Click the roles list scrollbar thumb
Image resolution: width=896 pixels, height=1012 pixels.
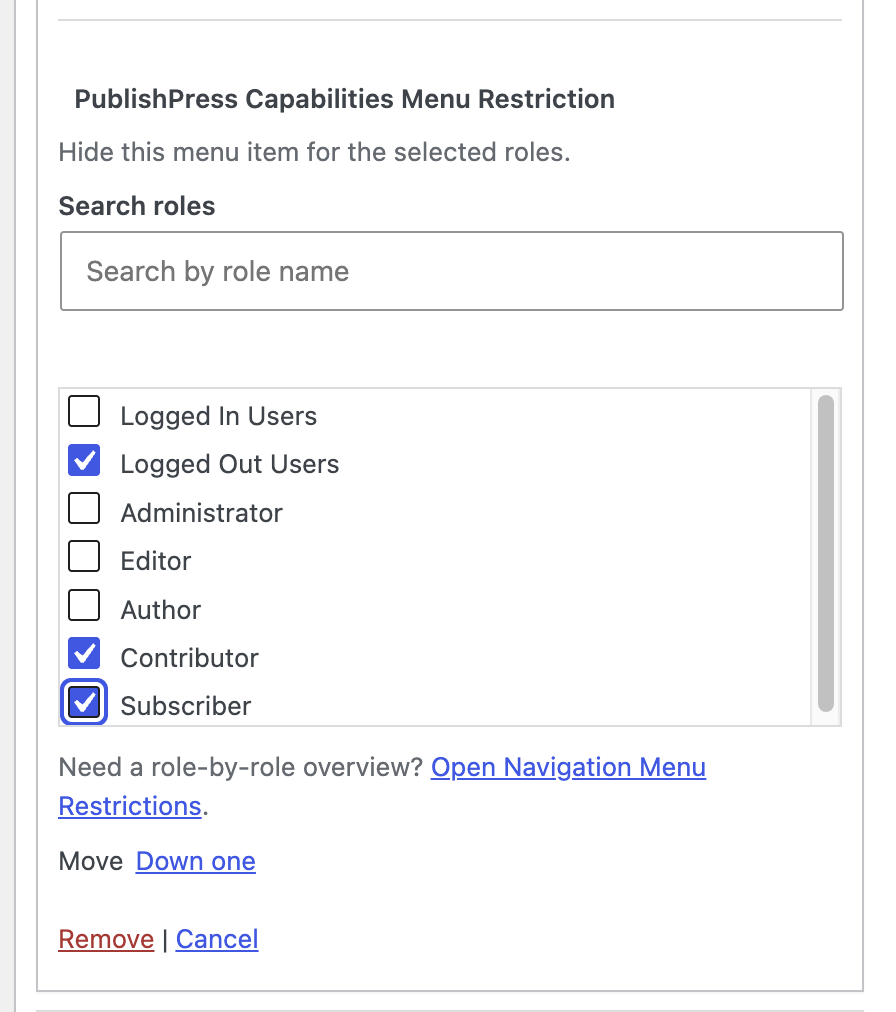coord(826,554)
